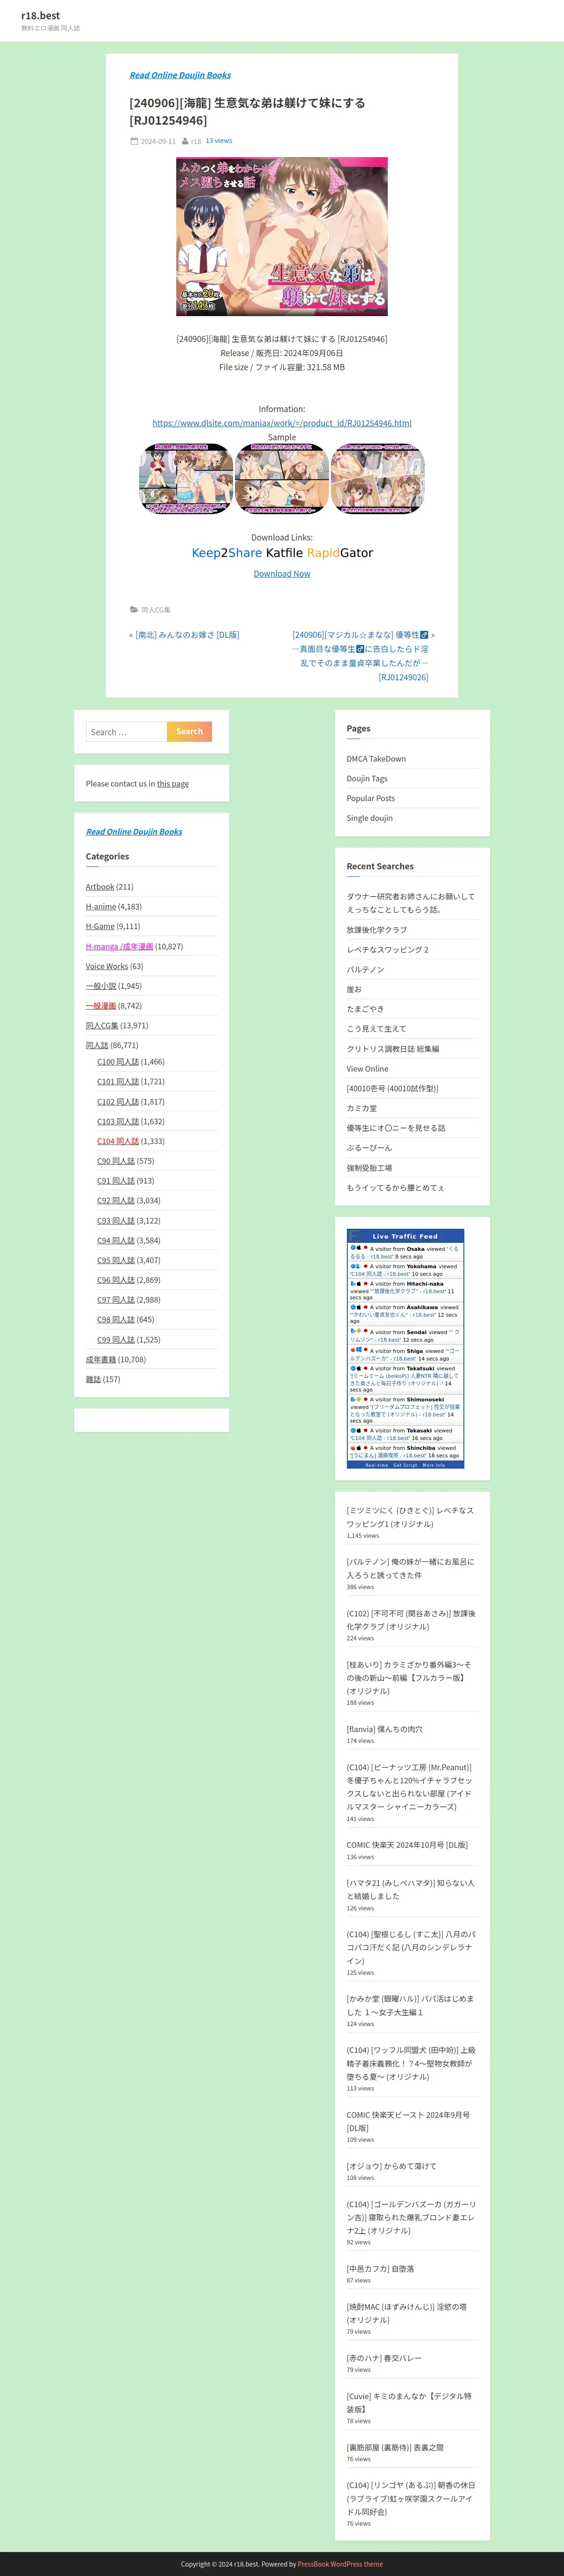This screenshot has height=2576, width=564.
Task: Click the middle sample thumbnail
Action: tap(282, 480)
